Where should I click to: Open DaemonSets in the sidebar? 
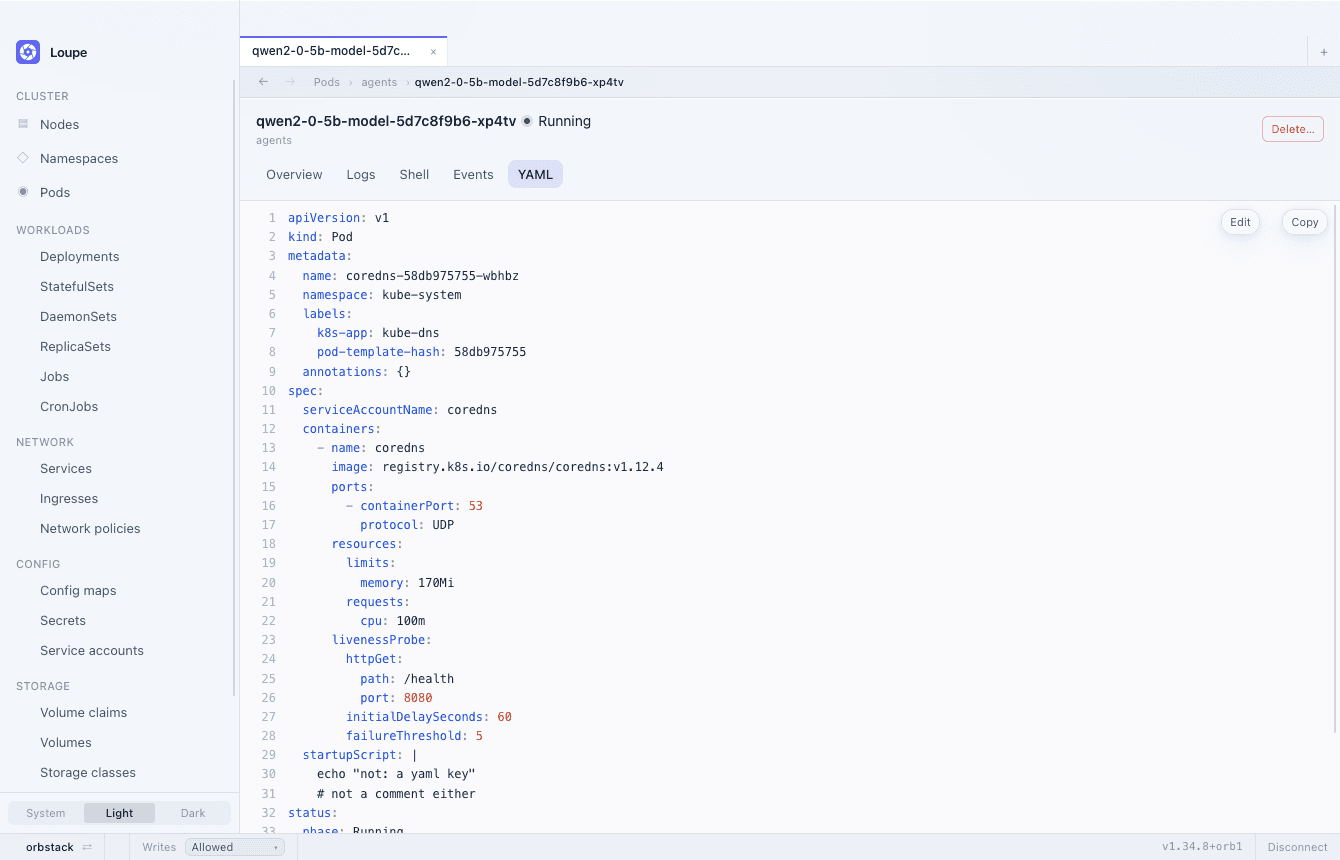pos(78,316)
